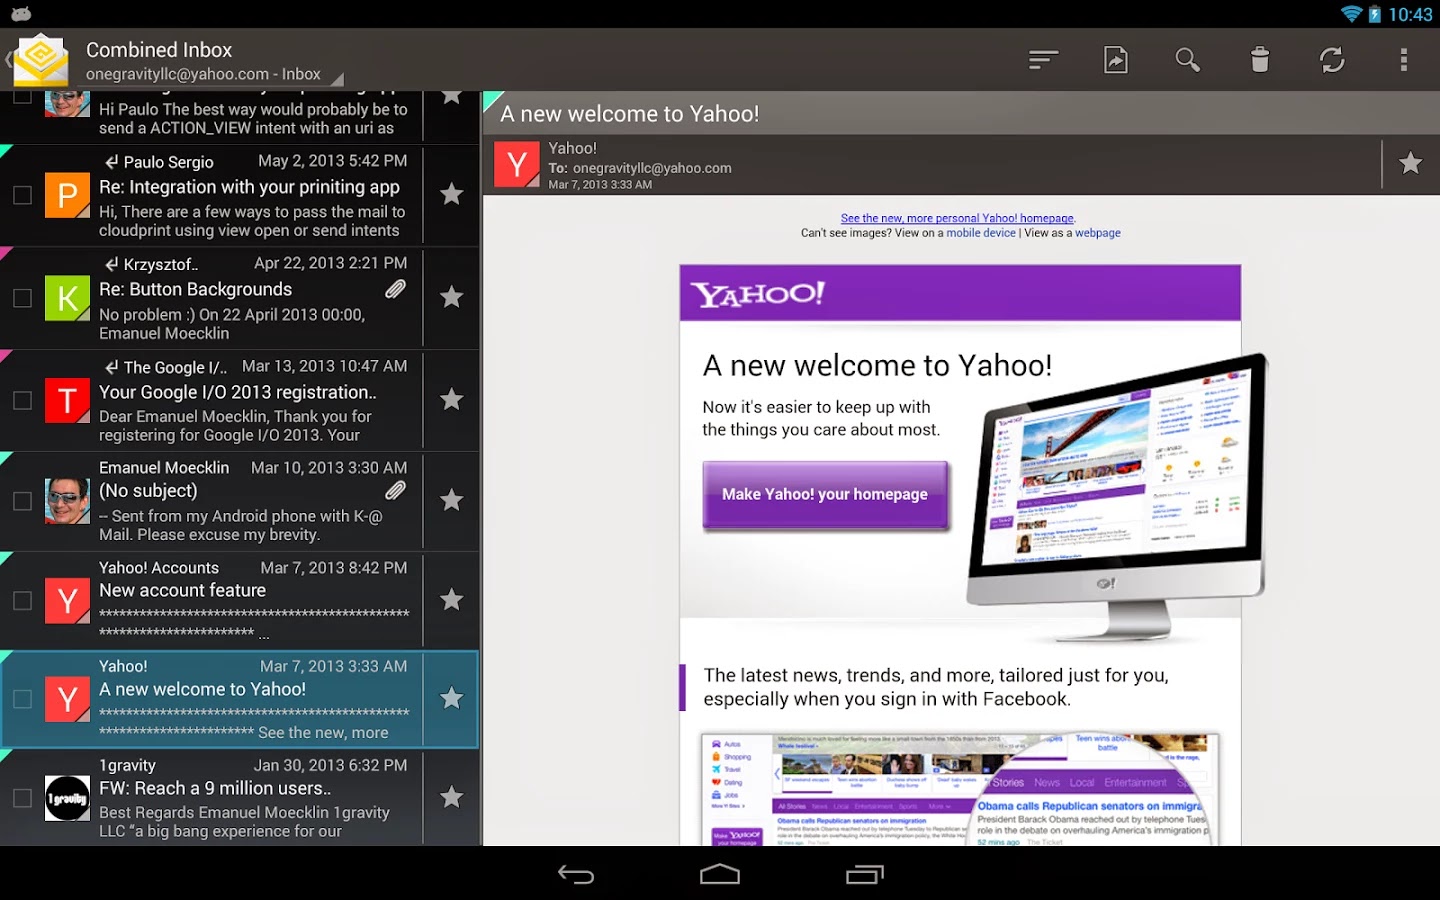Star the (No subject) message

click(x=452, y=500)
